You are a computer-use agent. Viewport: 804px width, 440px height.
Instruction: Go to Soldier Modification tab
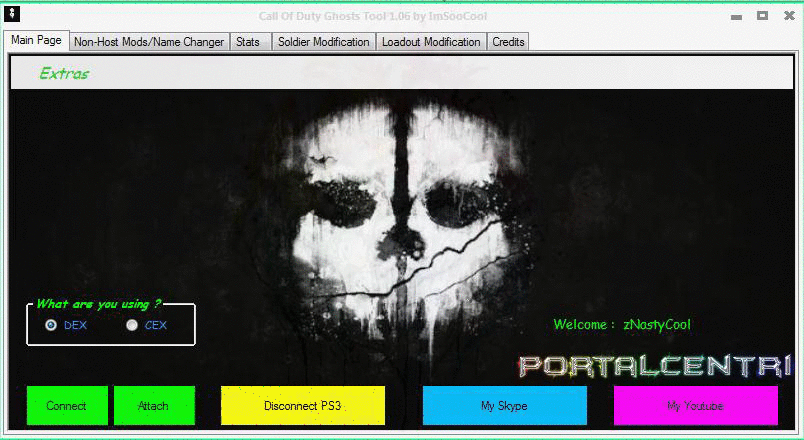pos(324,42)
